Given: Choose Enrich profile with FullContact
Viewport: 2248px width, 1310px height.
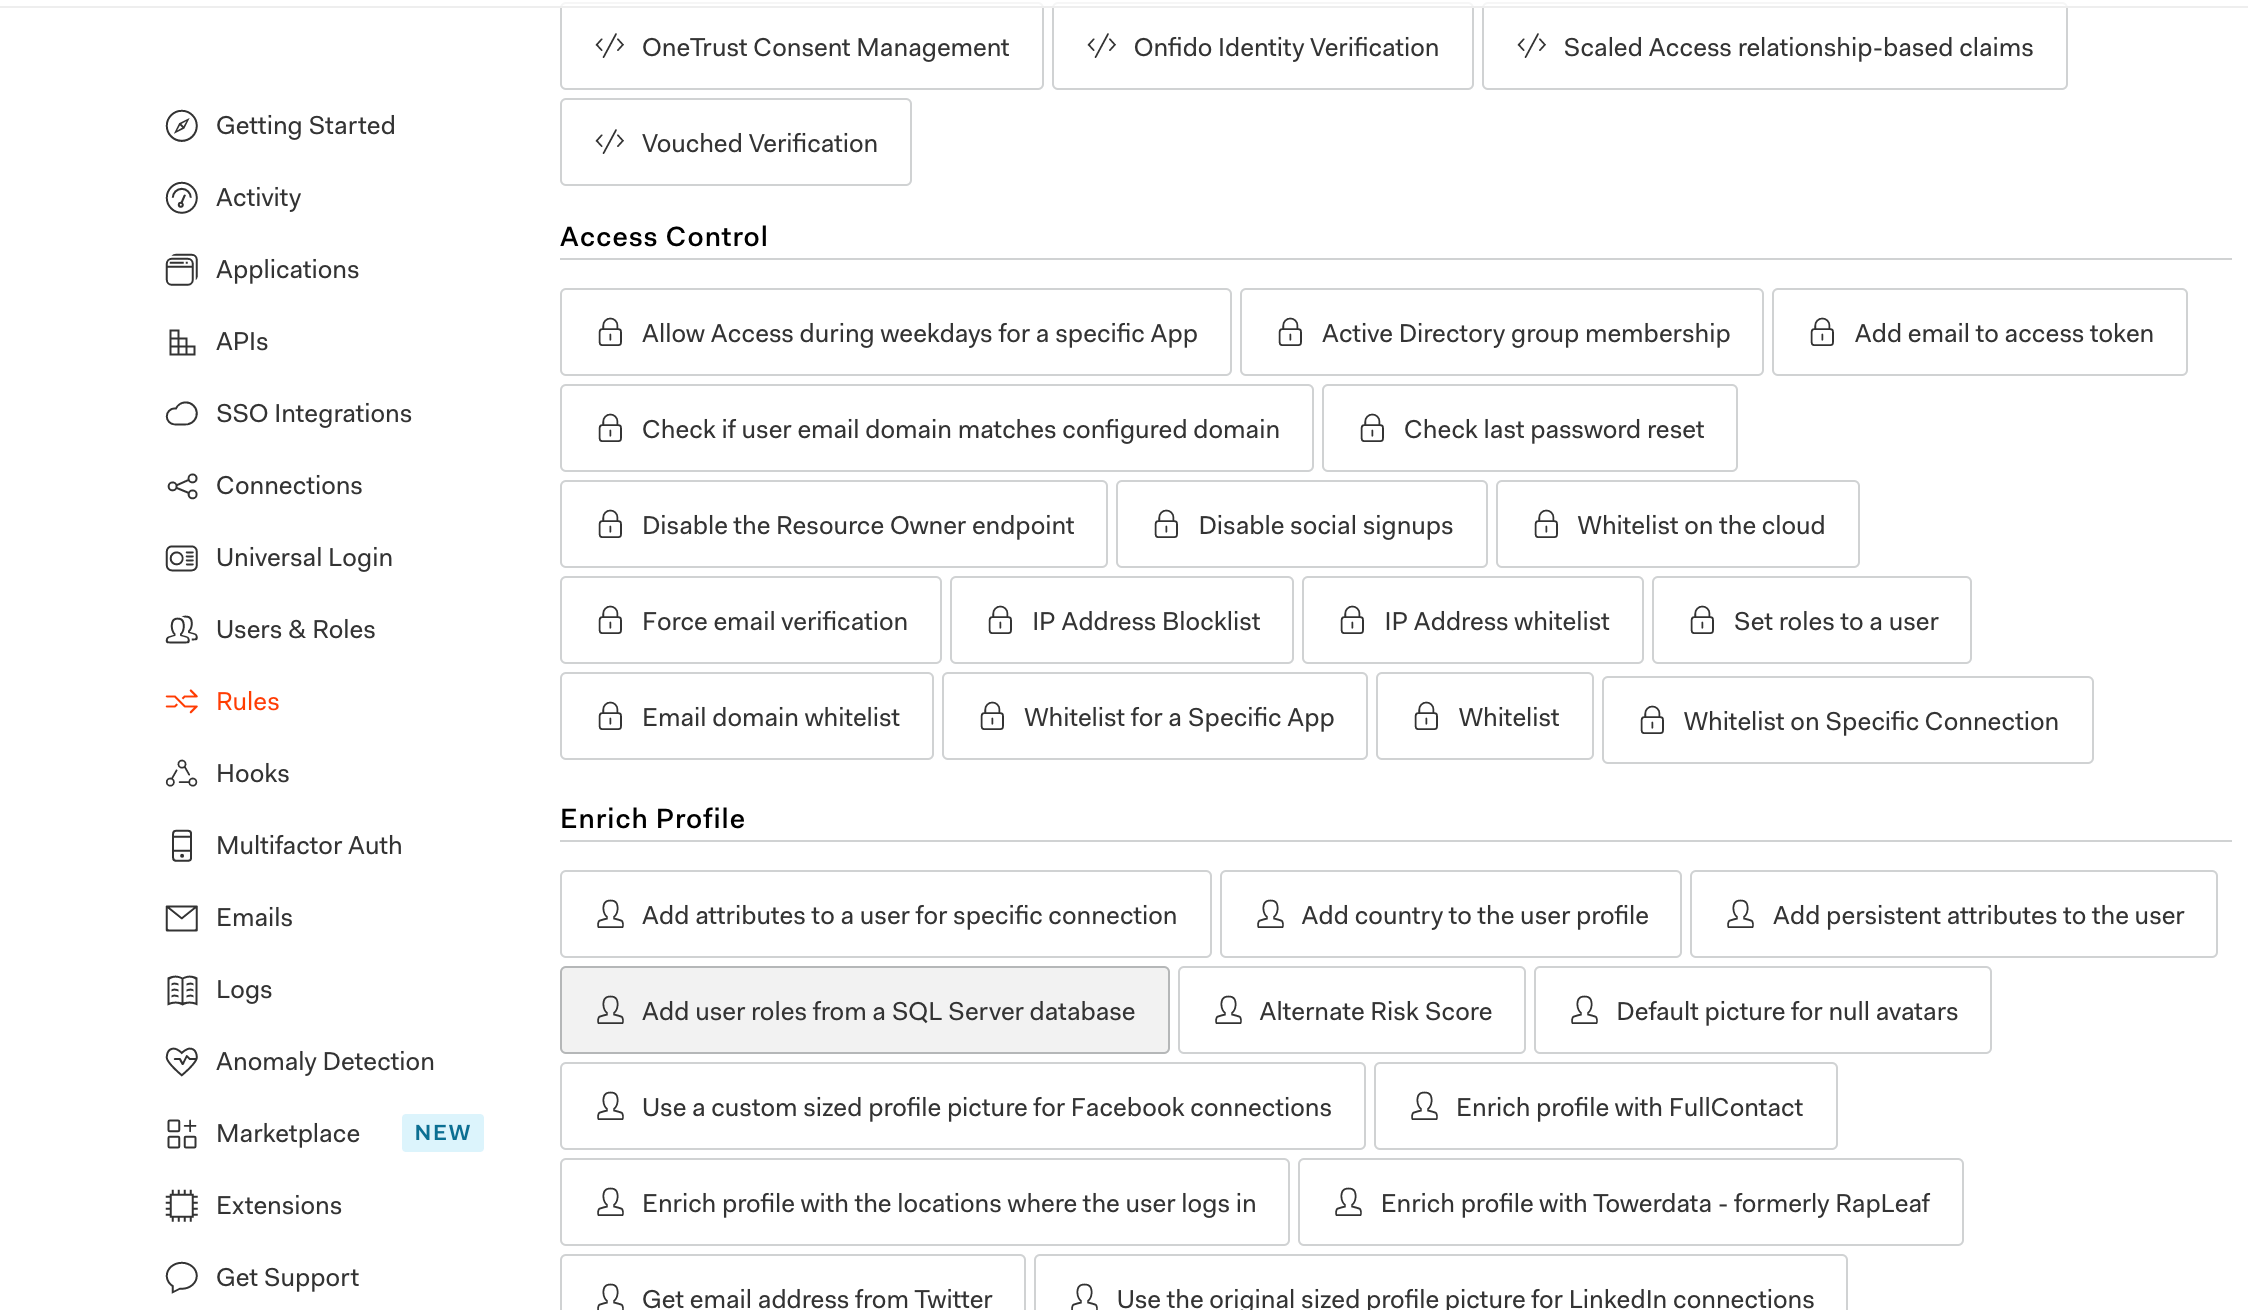Looking at the screenshot, I should tap(1604, 1106).
